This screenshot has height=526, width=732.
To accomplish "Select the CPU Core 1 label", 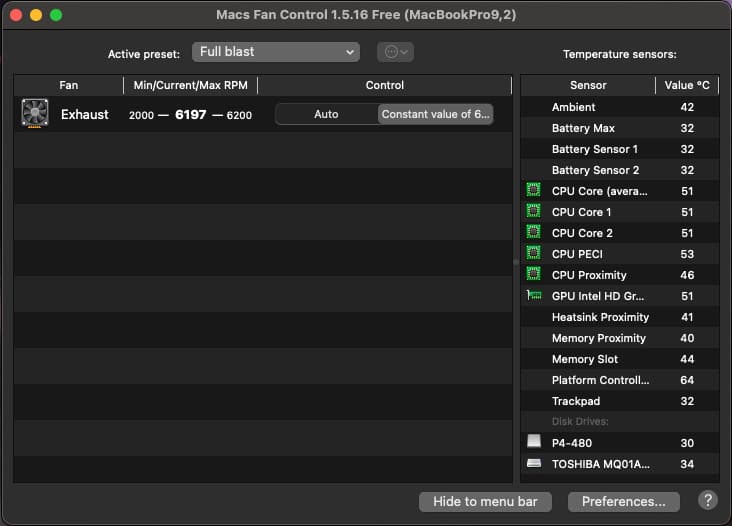I will coord(581,212).
